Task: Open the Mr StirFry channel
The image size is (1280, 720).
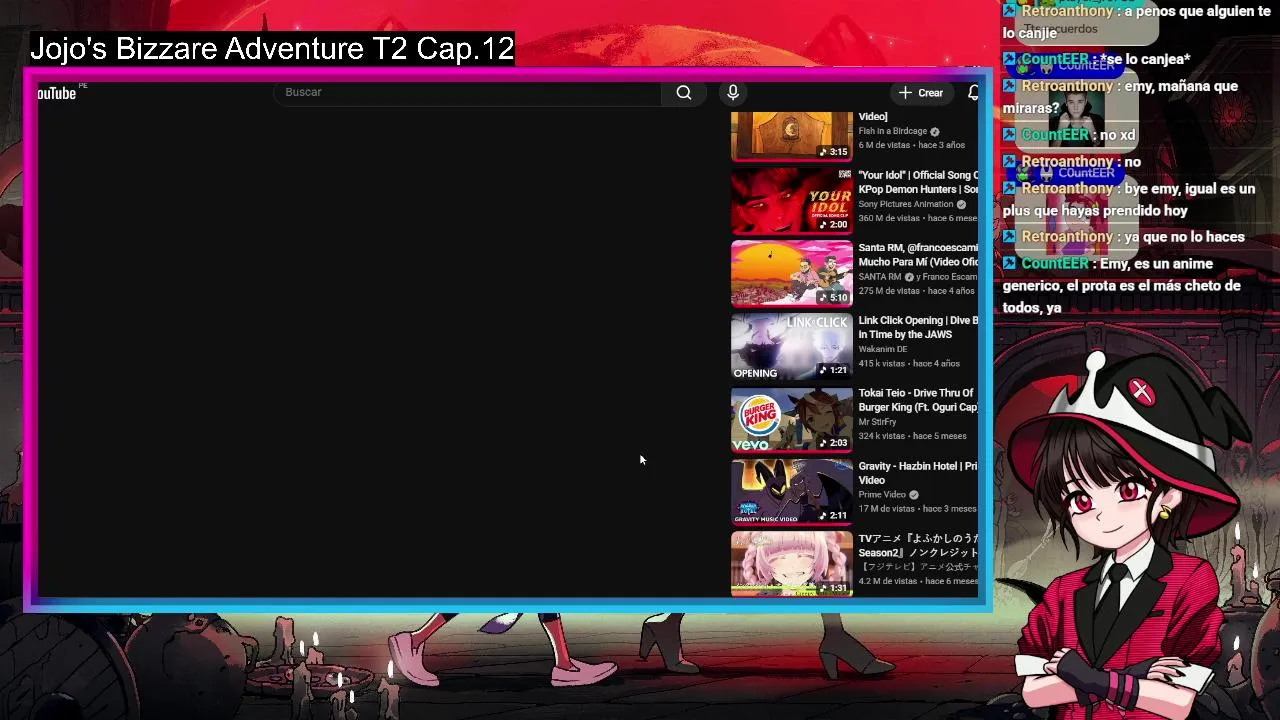Action: (x=877, y=422)
